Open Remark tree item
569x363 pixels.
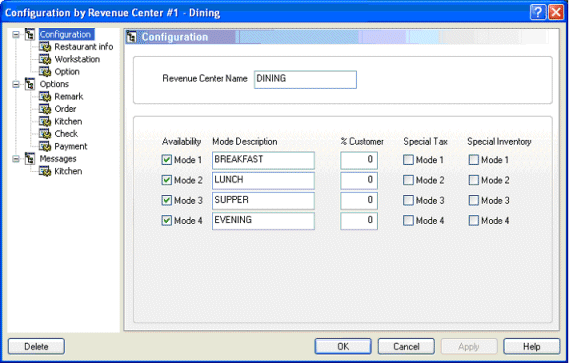click(69, 97)
